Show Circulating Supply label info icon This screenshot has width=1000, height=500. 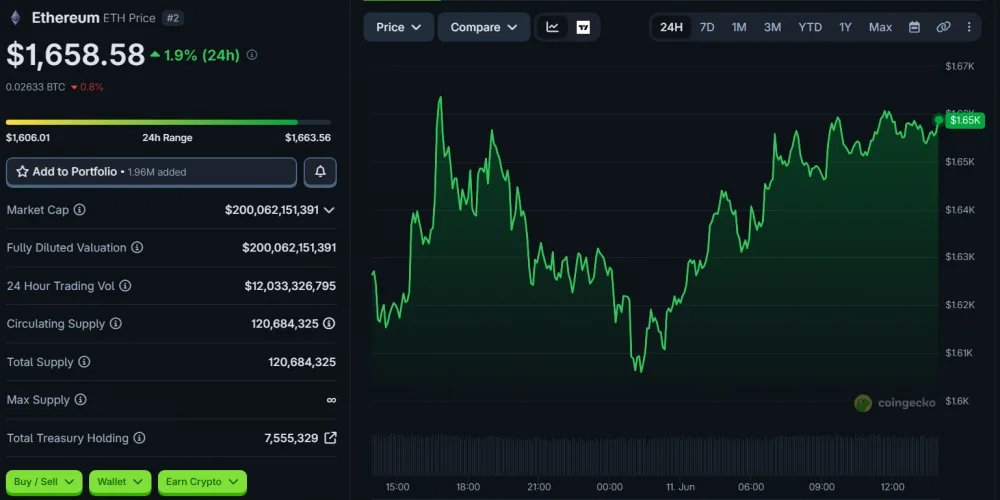tap(115, 324)
